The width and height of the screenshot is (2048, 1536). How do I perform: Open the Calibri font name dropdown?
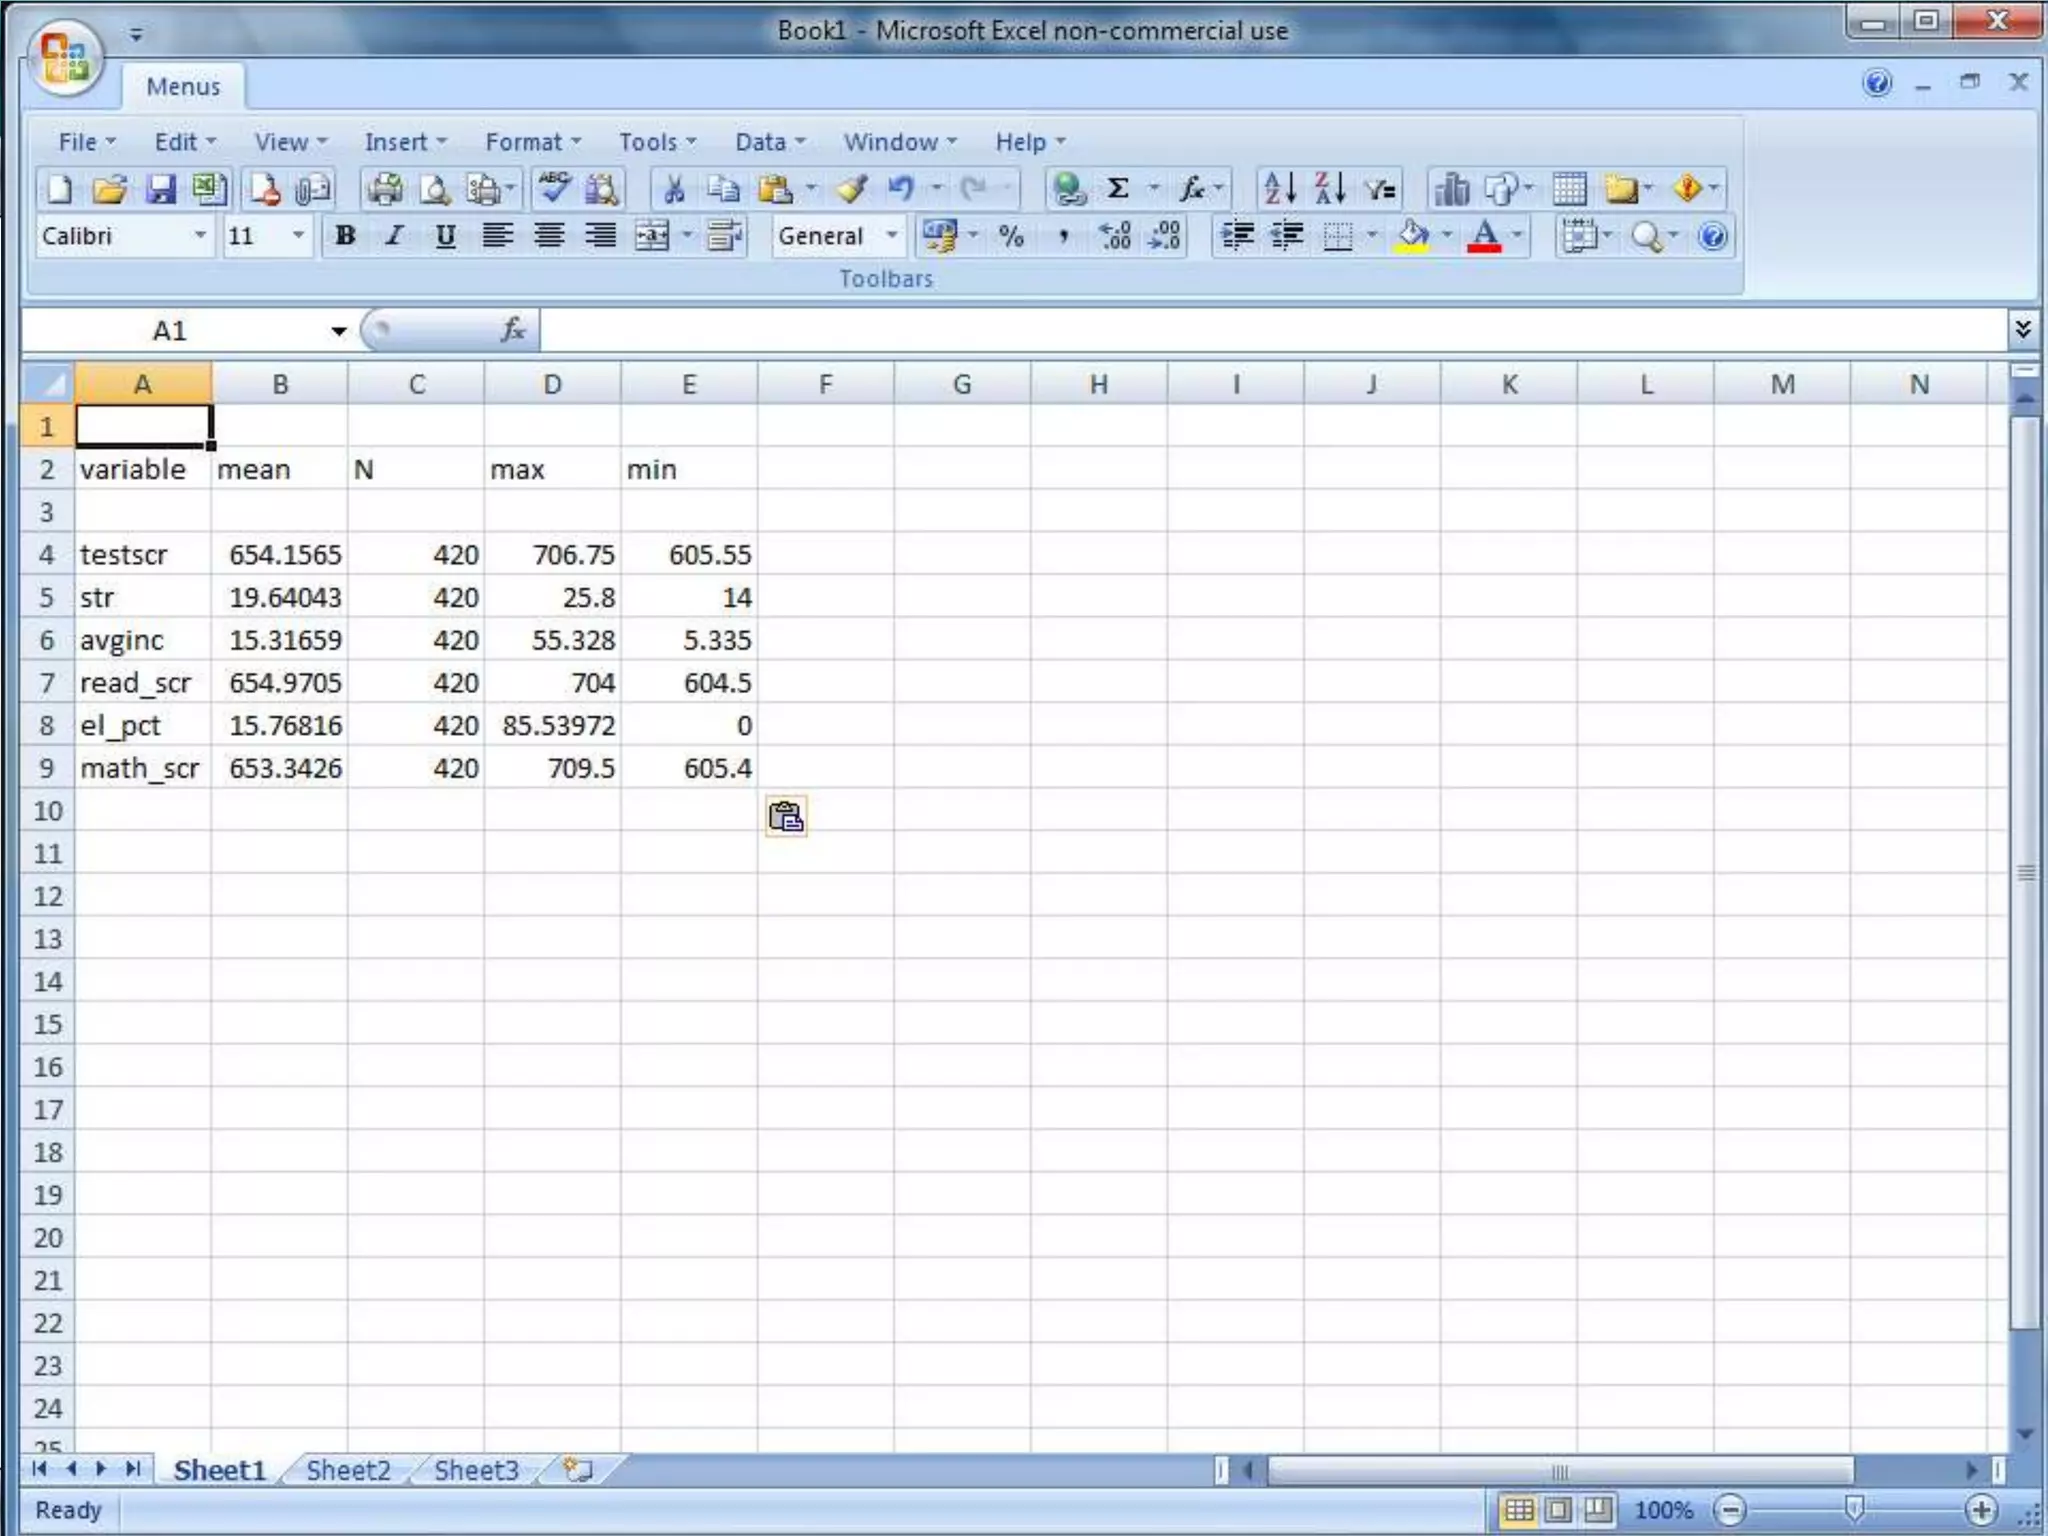point(200,236)
